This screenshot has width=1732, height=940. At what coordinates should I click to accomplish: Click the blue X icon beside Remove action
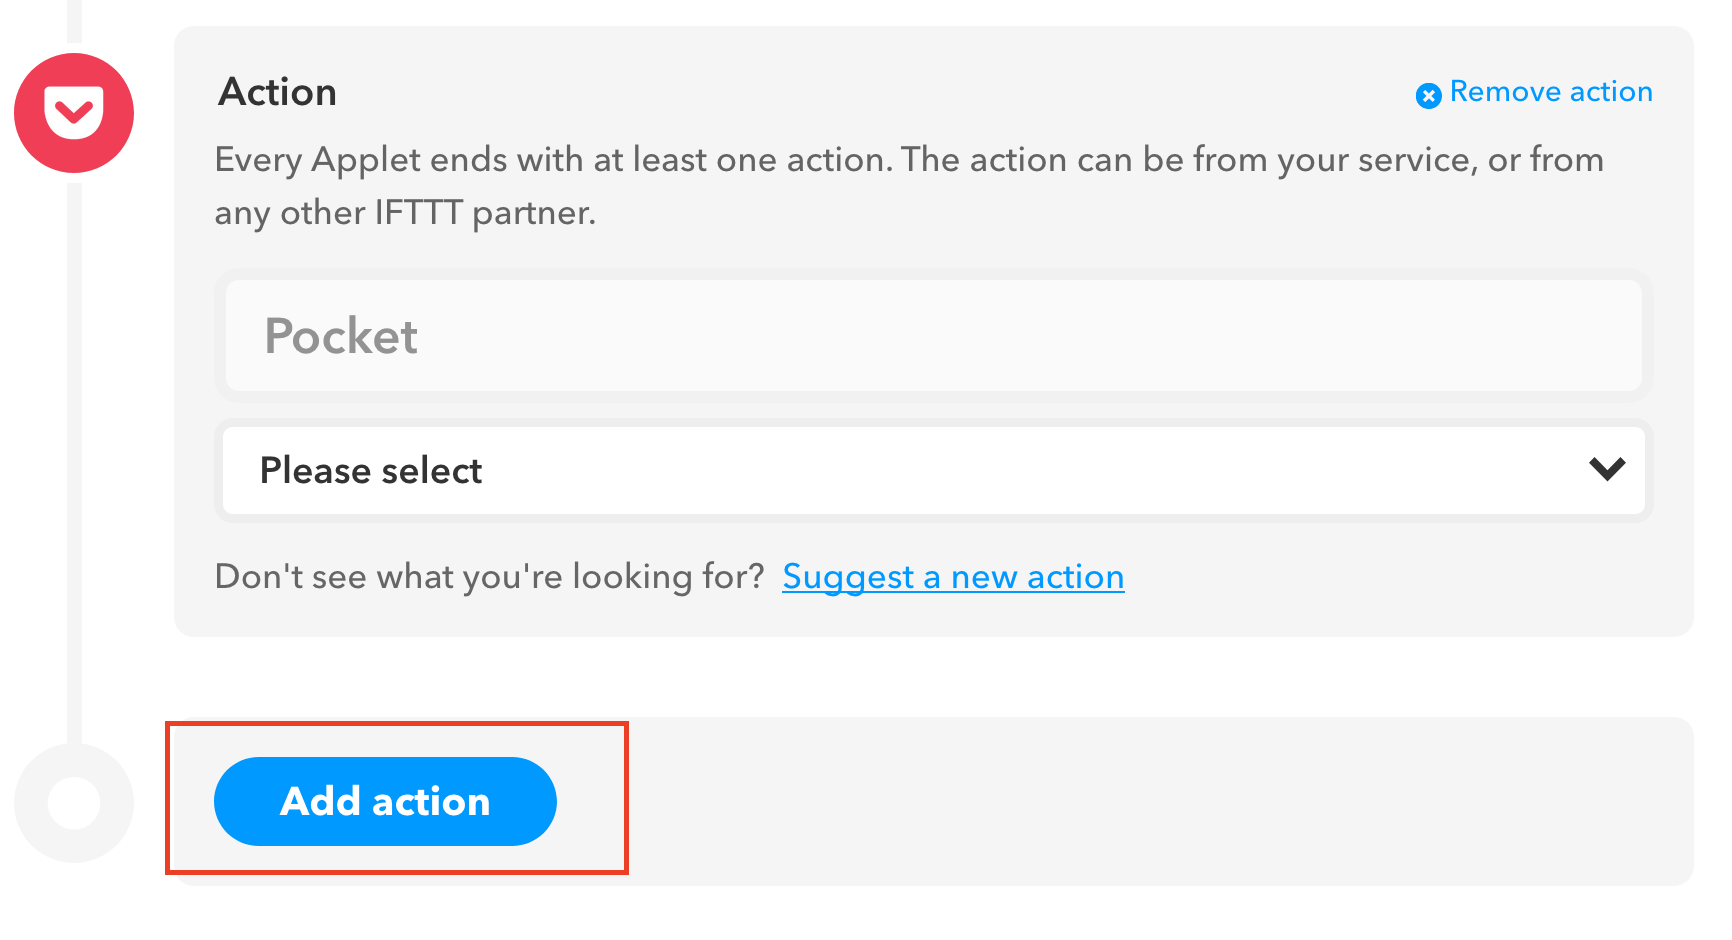[1428, 95]
